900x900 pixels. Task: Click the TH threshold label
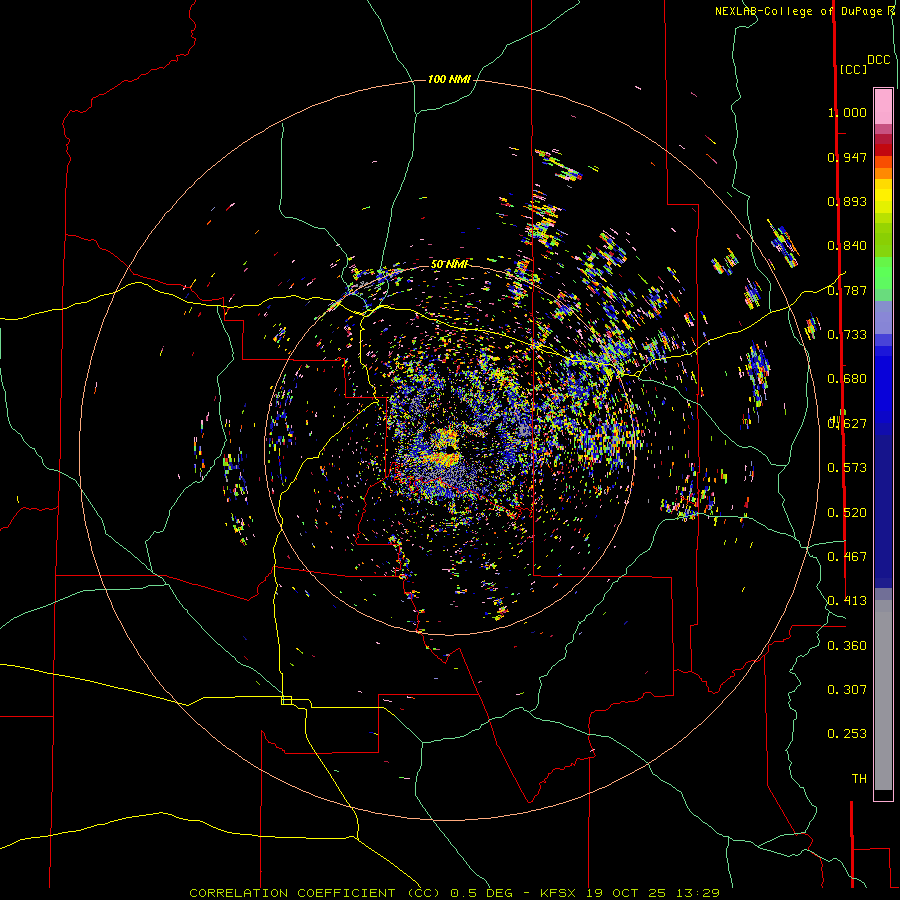point(859,779)
